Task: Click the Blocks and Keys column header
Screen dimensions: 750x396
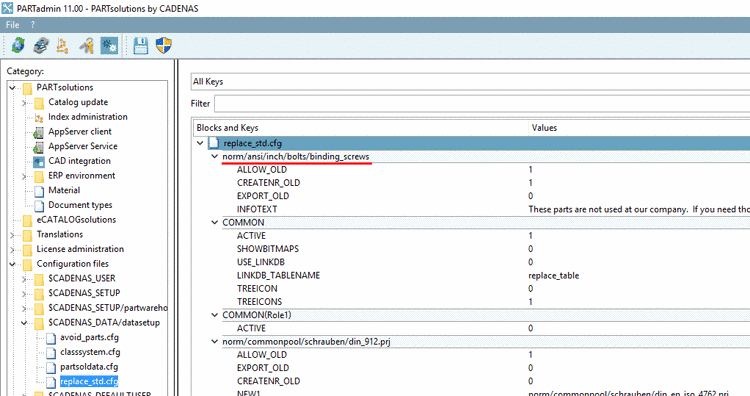Action: [361, 128]
